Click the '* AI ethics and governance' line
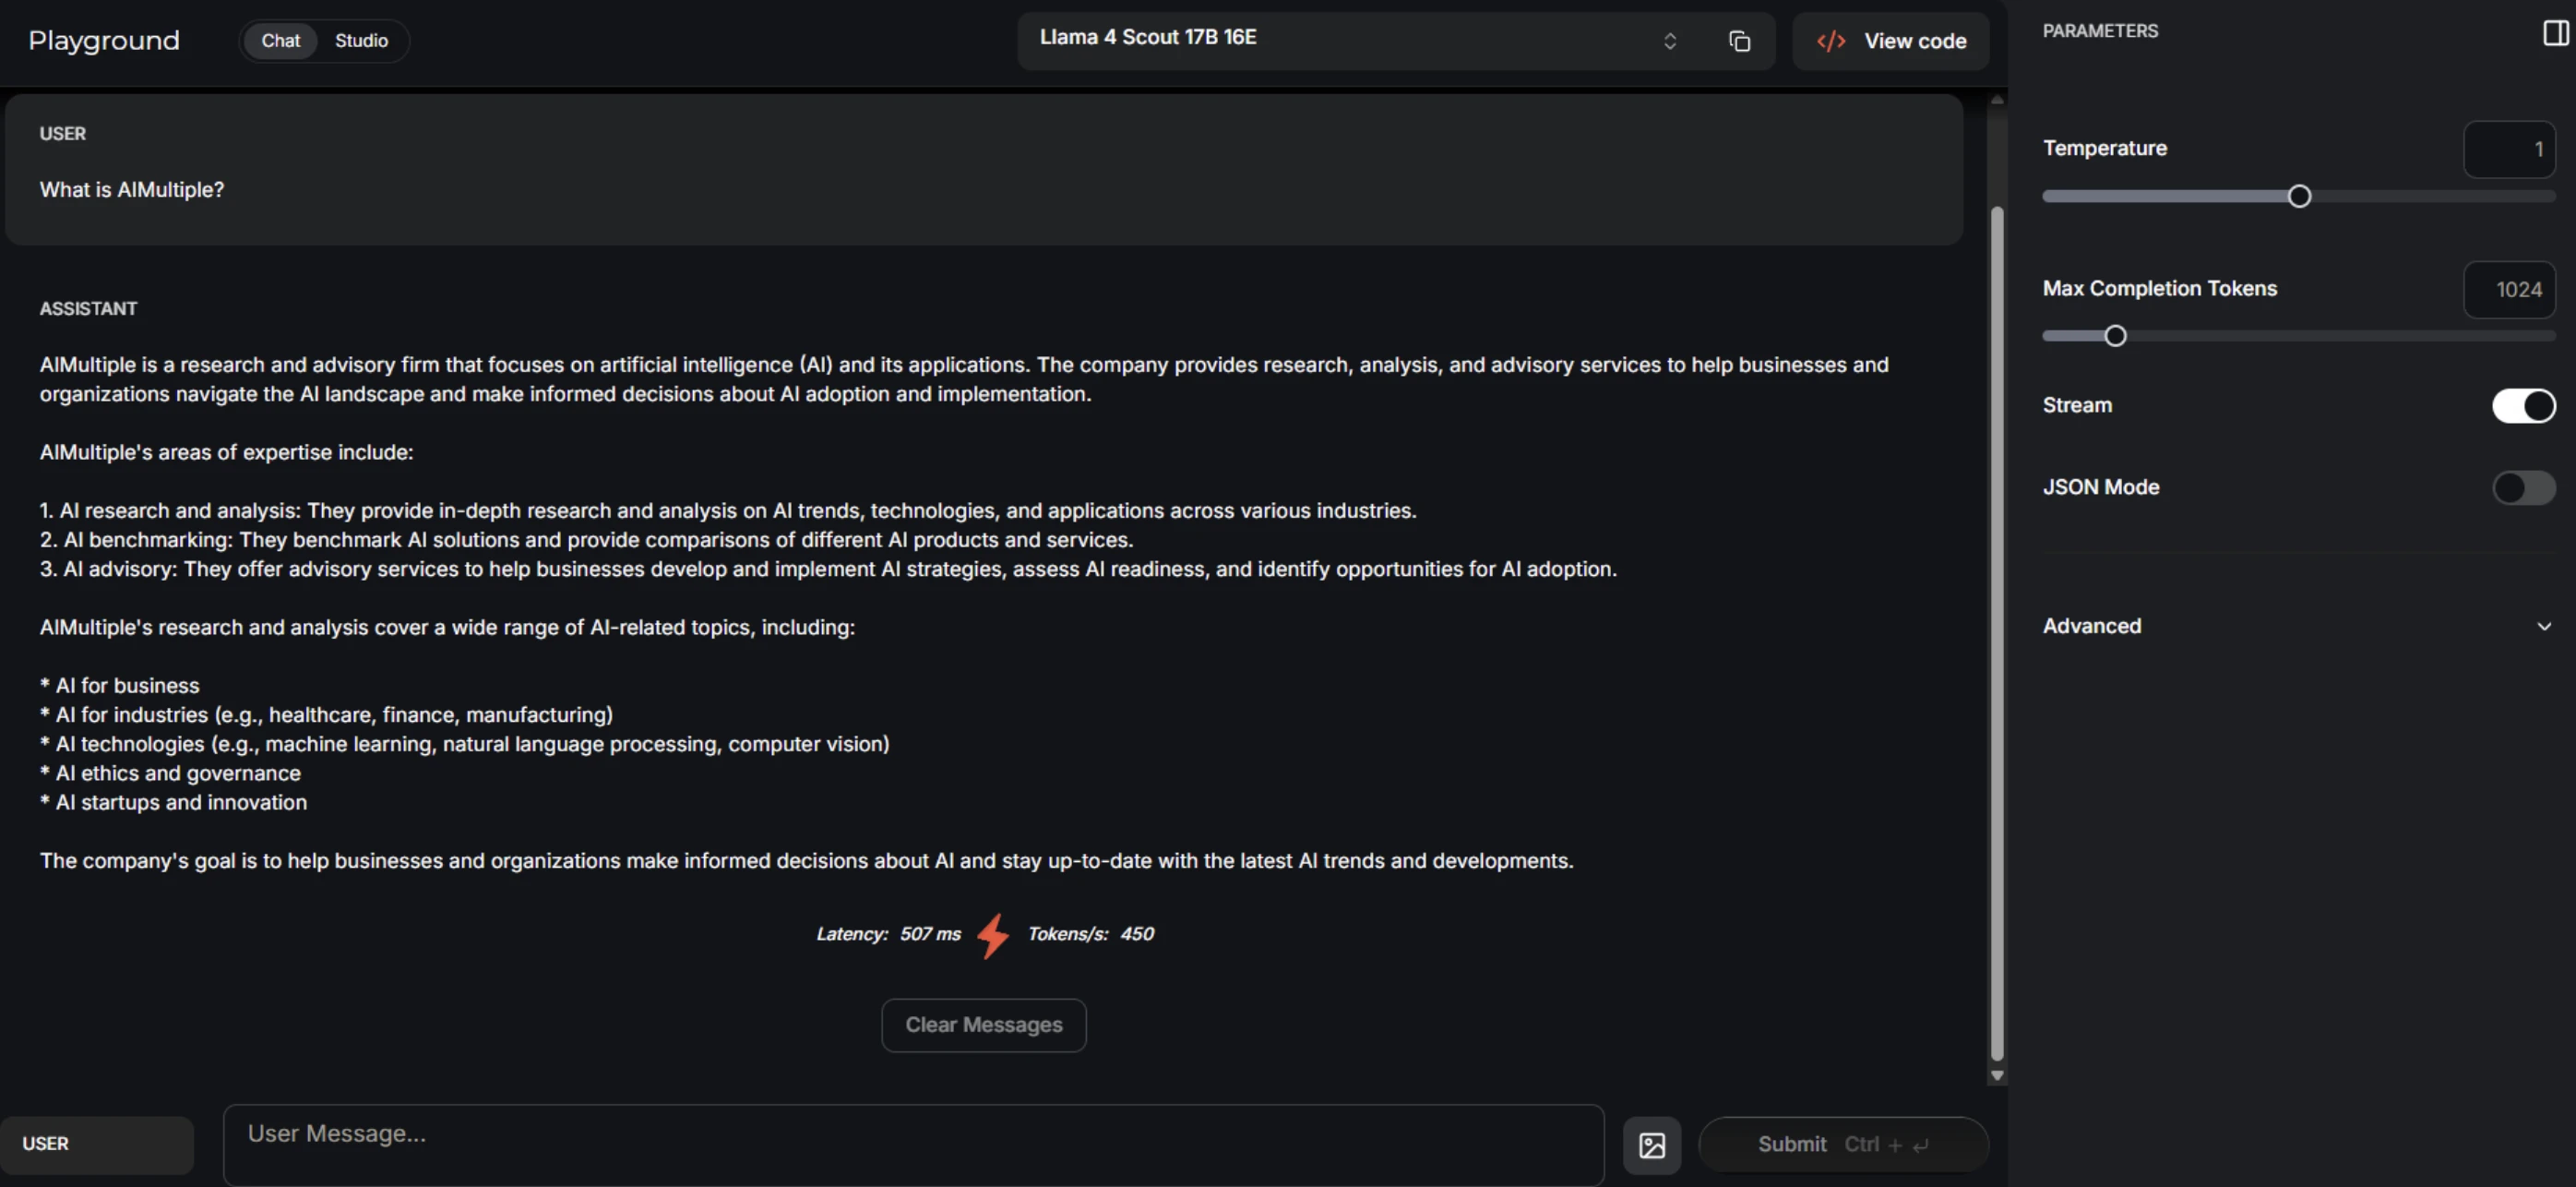2576x1187 pixels. [x=170, y=773]
